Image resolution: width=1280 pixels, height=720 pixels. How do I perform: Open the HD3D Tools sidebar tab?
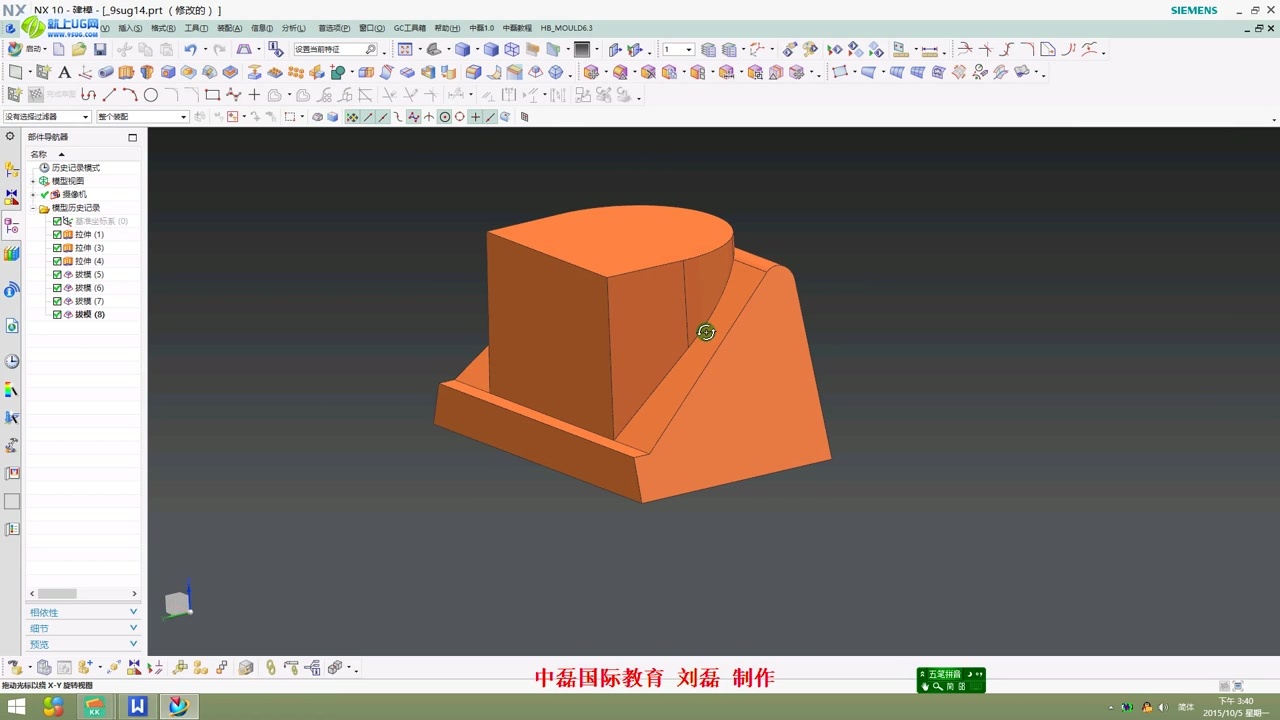(x=12, y=290)
